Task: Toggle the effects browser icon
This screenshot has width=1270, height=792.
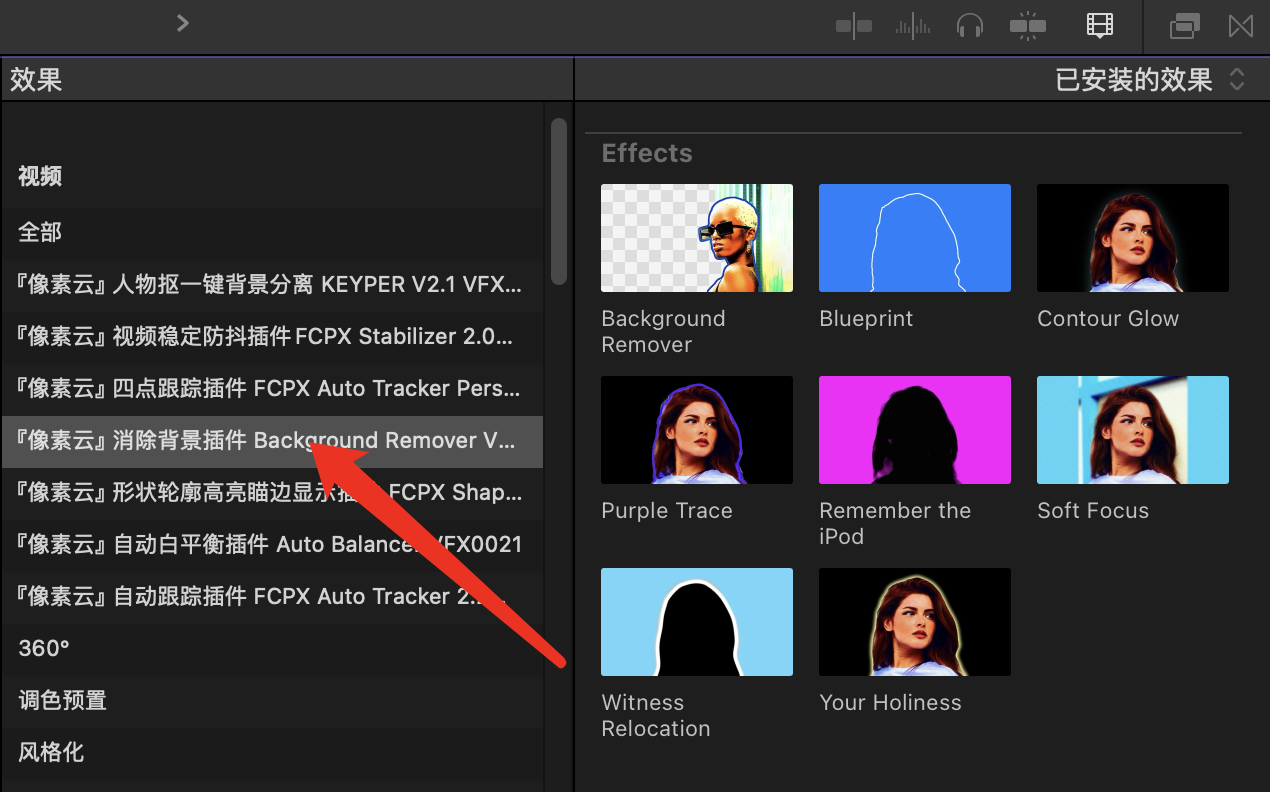Action: click(x=1185, y=26)
